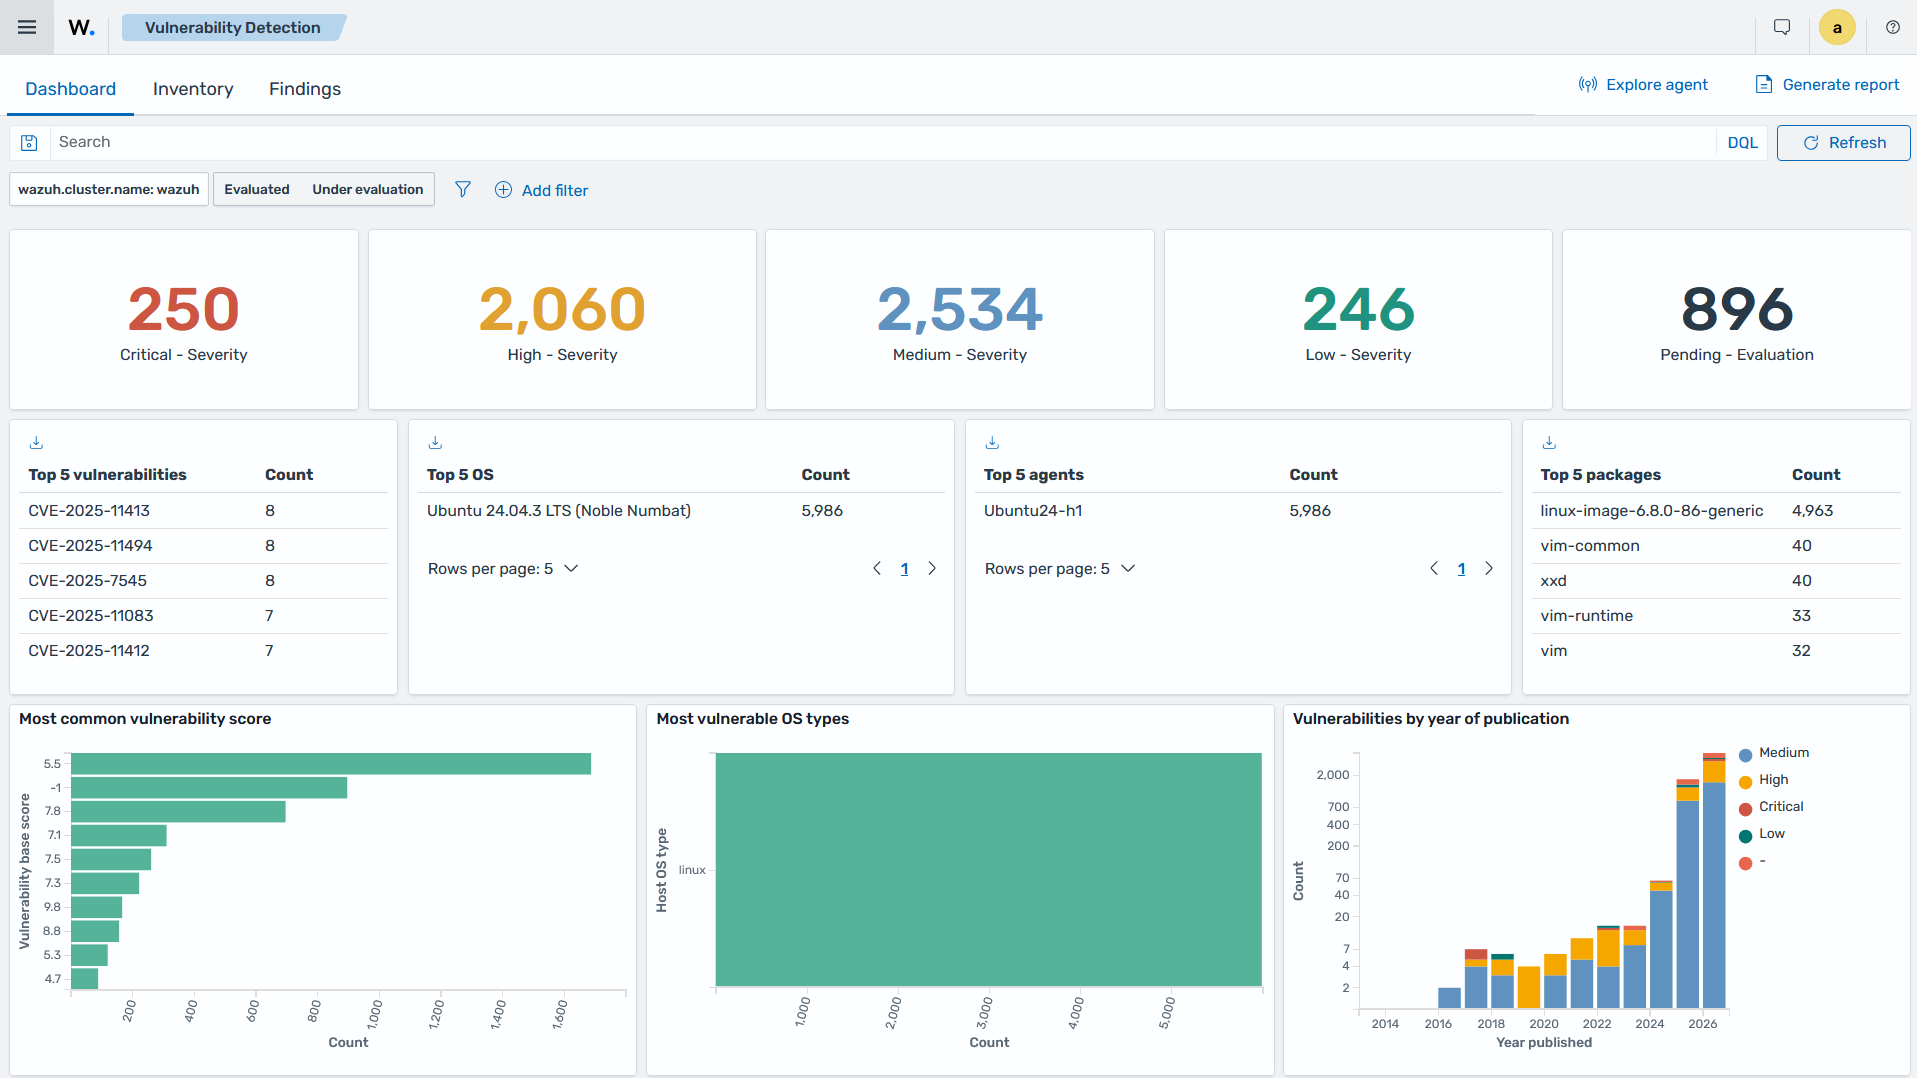Open the newsfeed chat bubble icon
1917x1078 pixels.
pos(1782,27)
